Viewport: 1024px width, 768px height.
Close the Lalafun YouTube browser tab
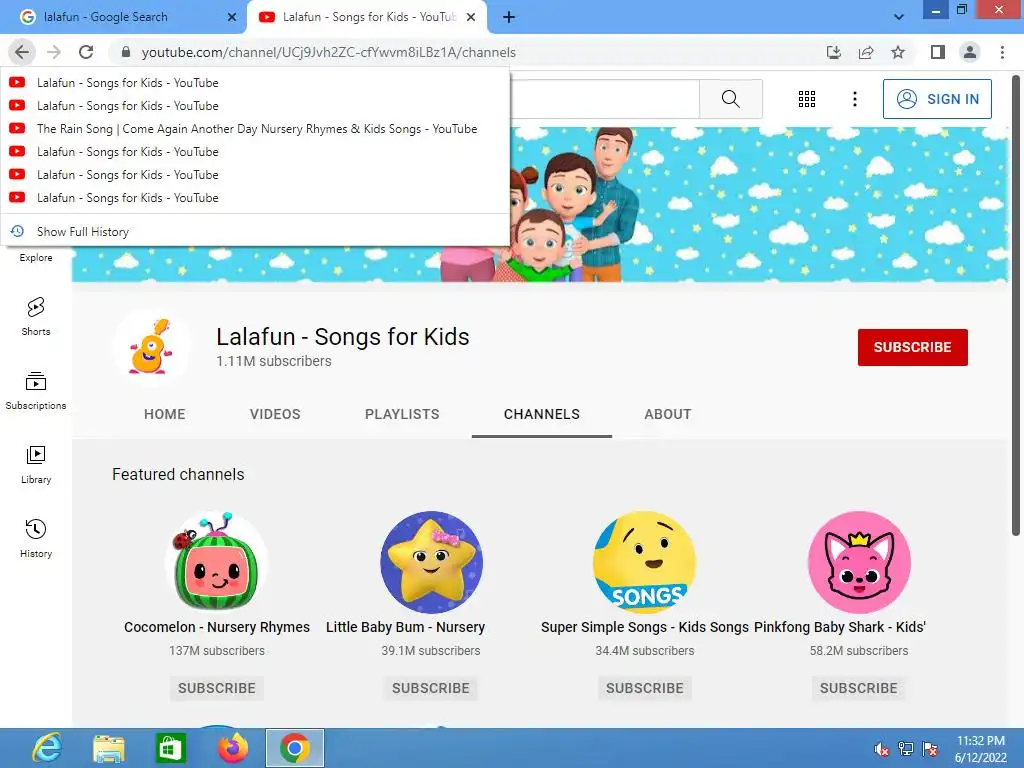(471, 17)
